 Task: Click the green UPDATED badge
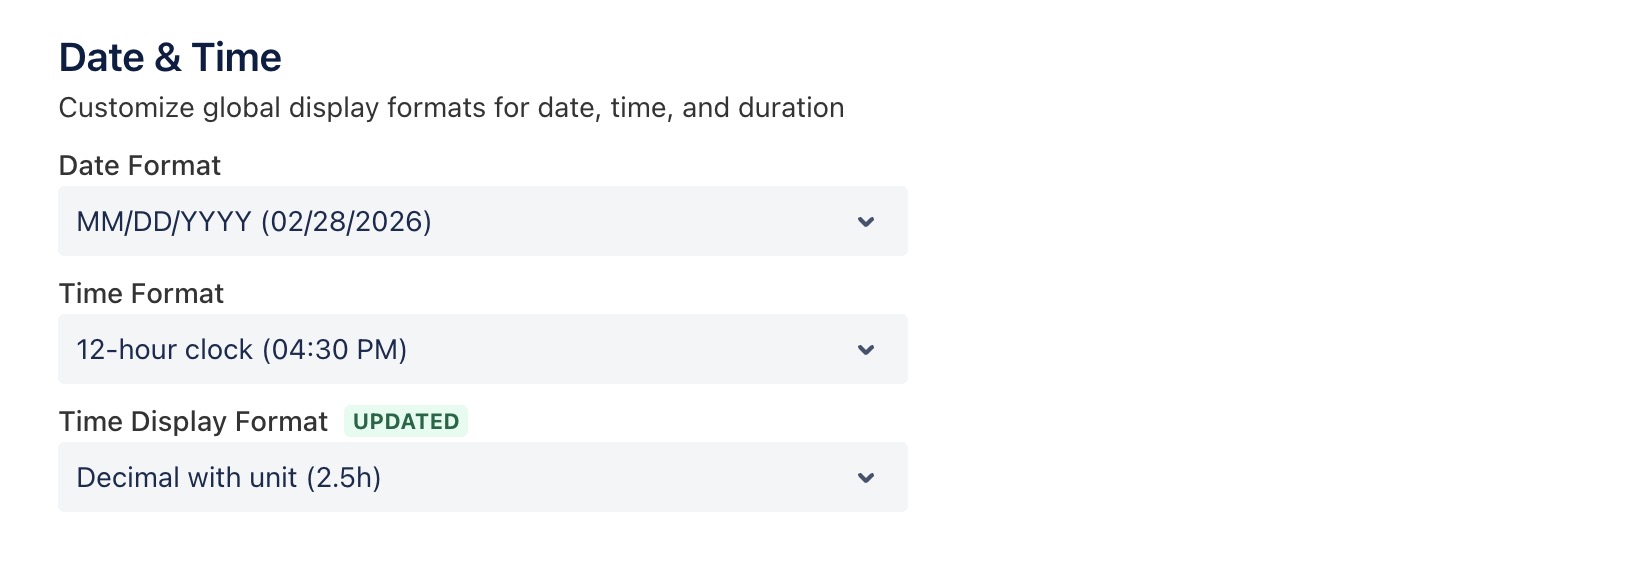(x=406, y=422)
